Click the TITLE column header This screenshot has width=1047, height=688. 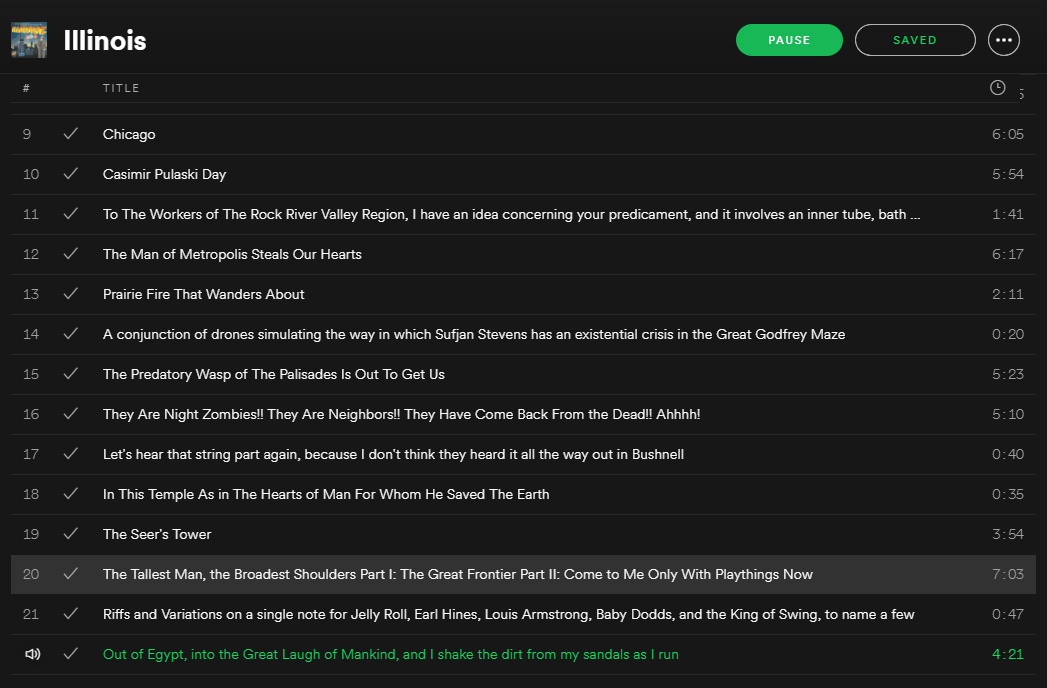(x=121, y=88)
